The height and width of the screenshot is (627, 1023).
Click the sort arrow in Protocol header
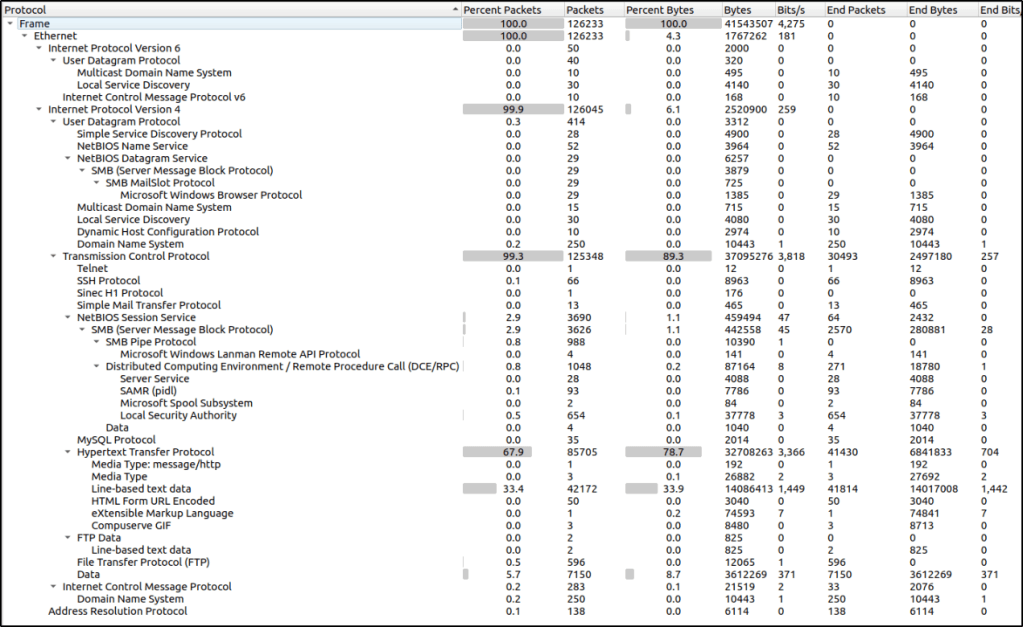click(x=454, y=10)
